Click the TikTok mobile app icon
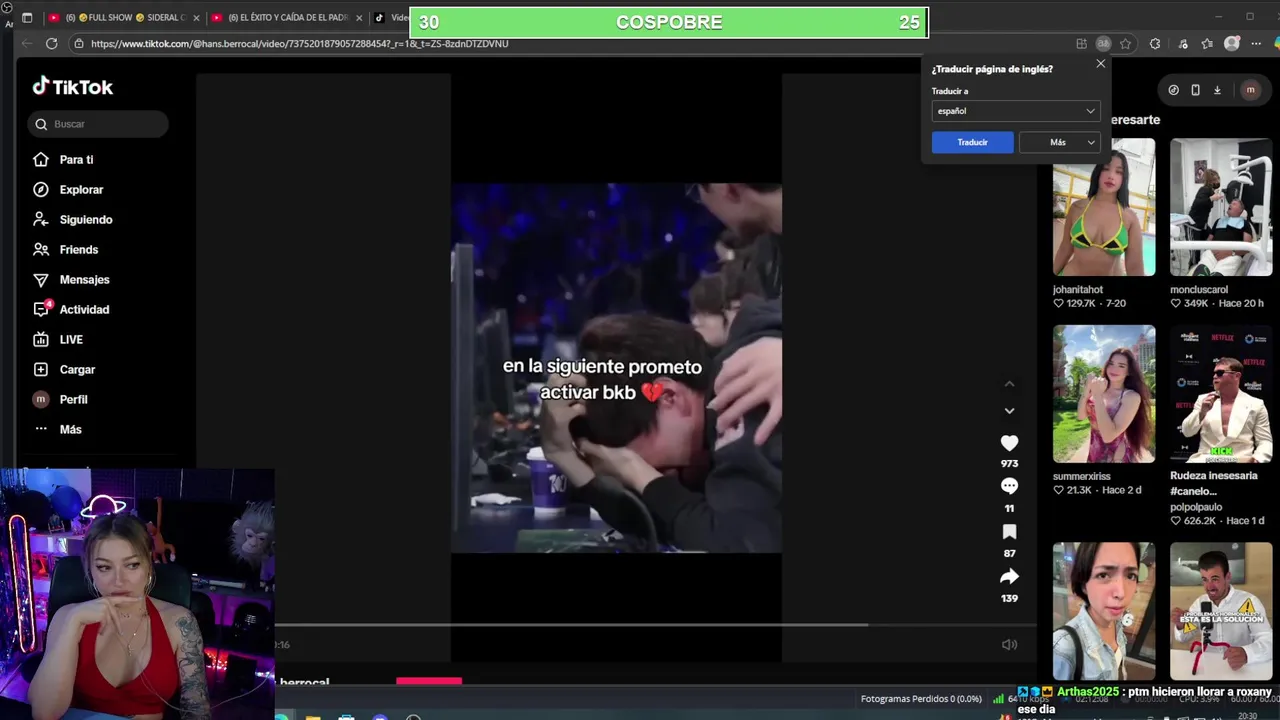 (x=1195, y=90)
